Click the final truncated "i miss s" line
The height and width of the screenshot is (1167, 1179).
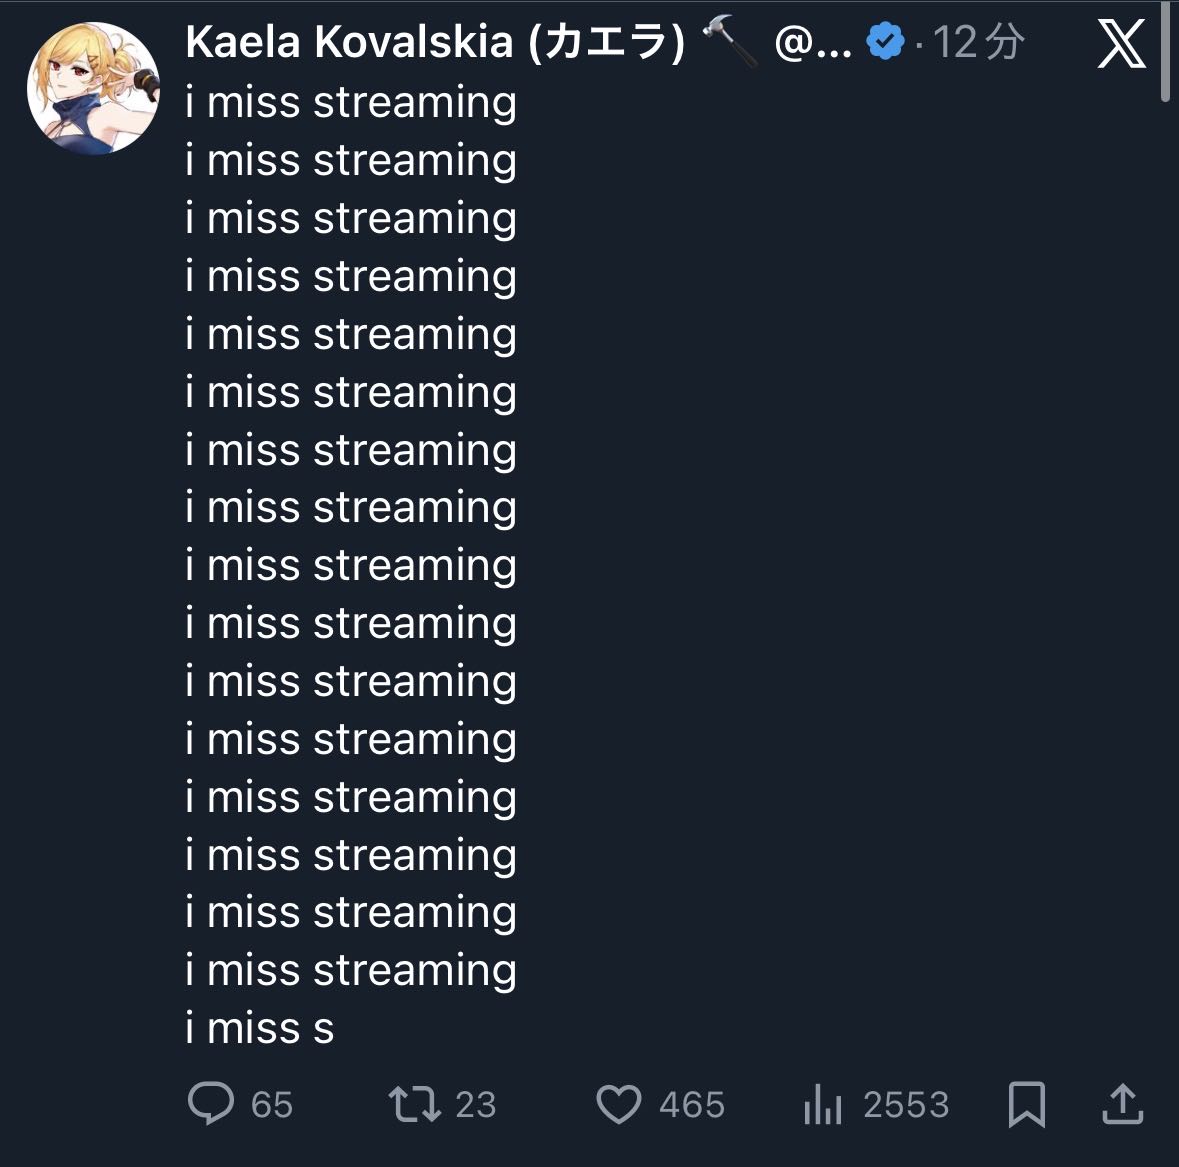pyautogui.click(x=260, y=1029)
